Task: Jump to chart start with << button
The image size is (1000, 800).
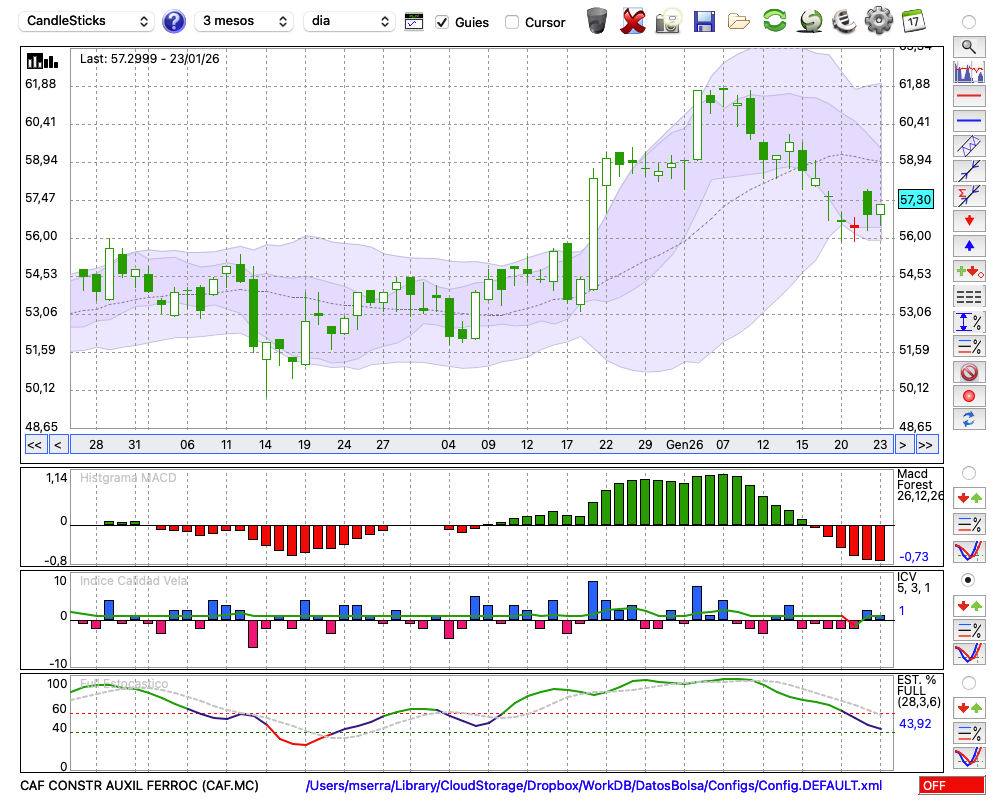Action: coord(34,445)
